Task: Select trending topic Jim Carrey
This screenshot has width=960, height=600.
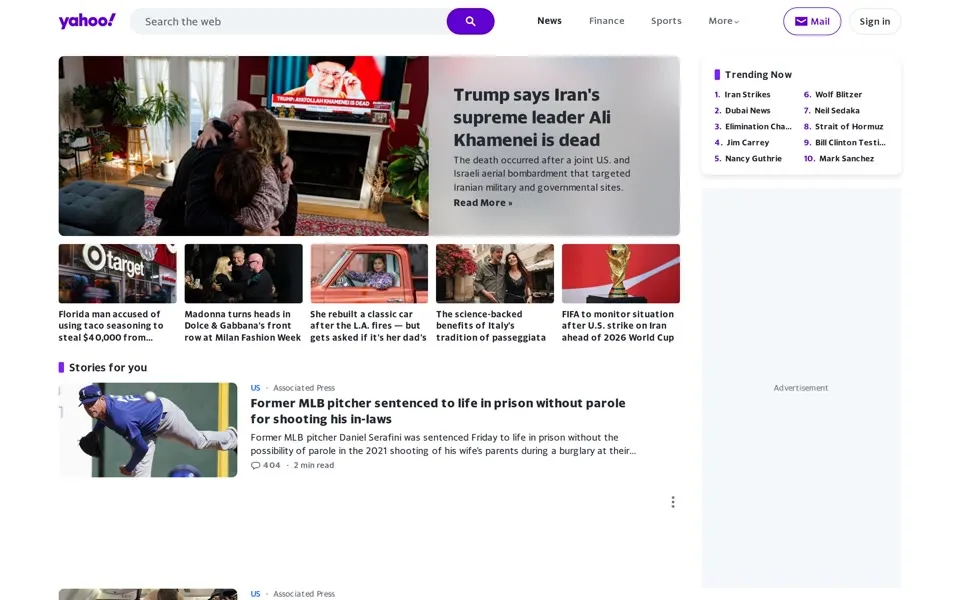Action: coord(747,142)
